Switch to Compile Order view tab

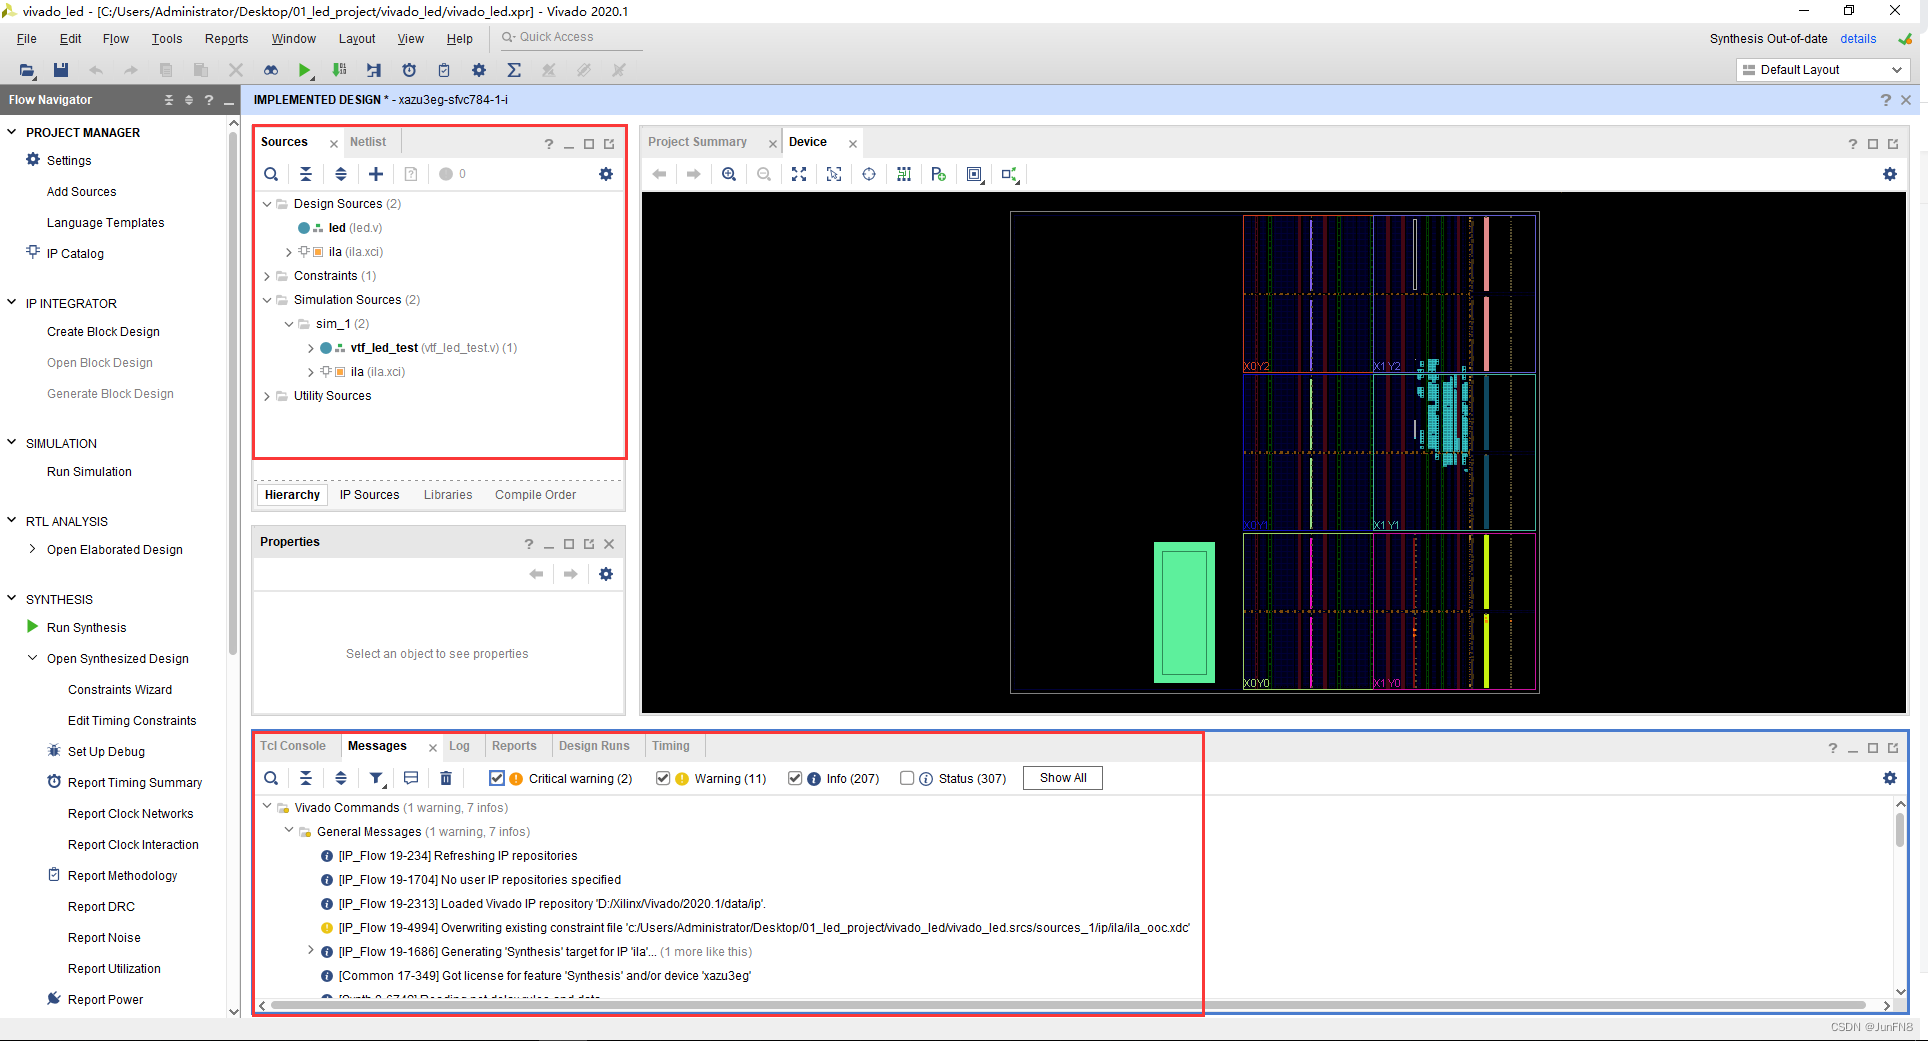click(x=535, y=495)
